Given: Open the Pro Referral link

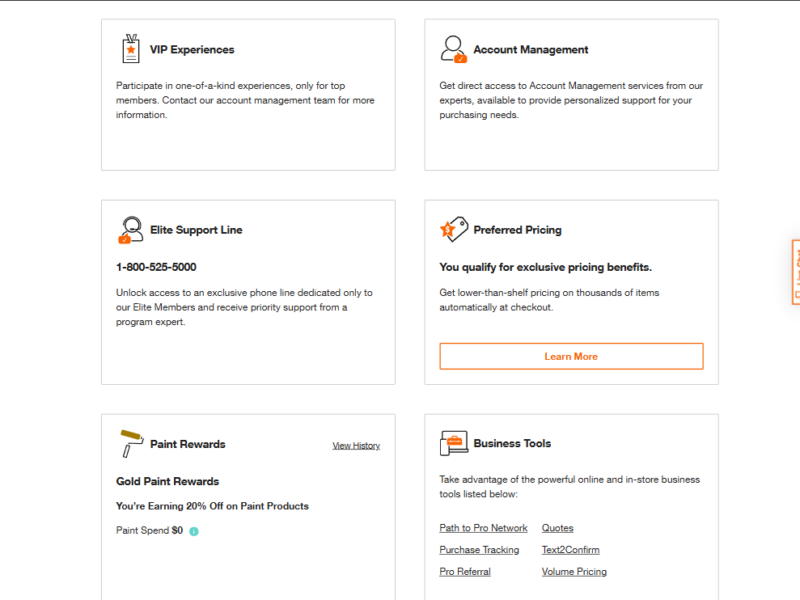Looking at the screenshot, I should (x=464, y=572).
